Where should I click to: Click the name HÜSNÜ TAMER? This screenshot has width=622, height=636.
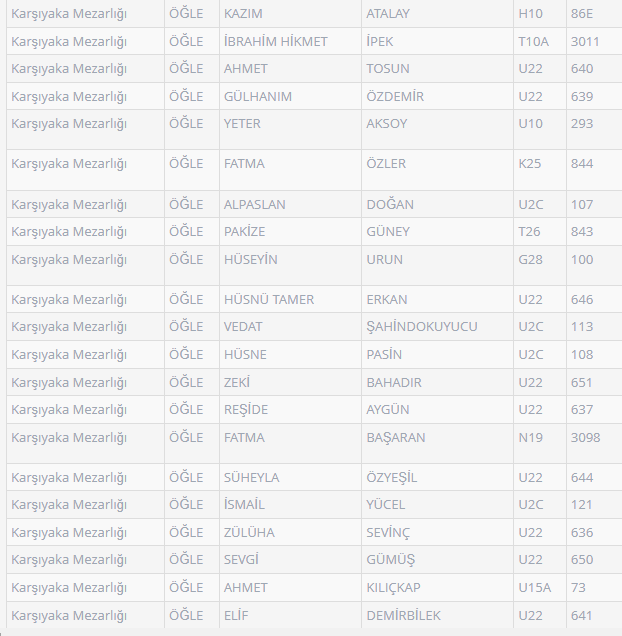(269, 300)
